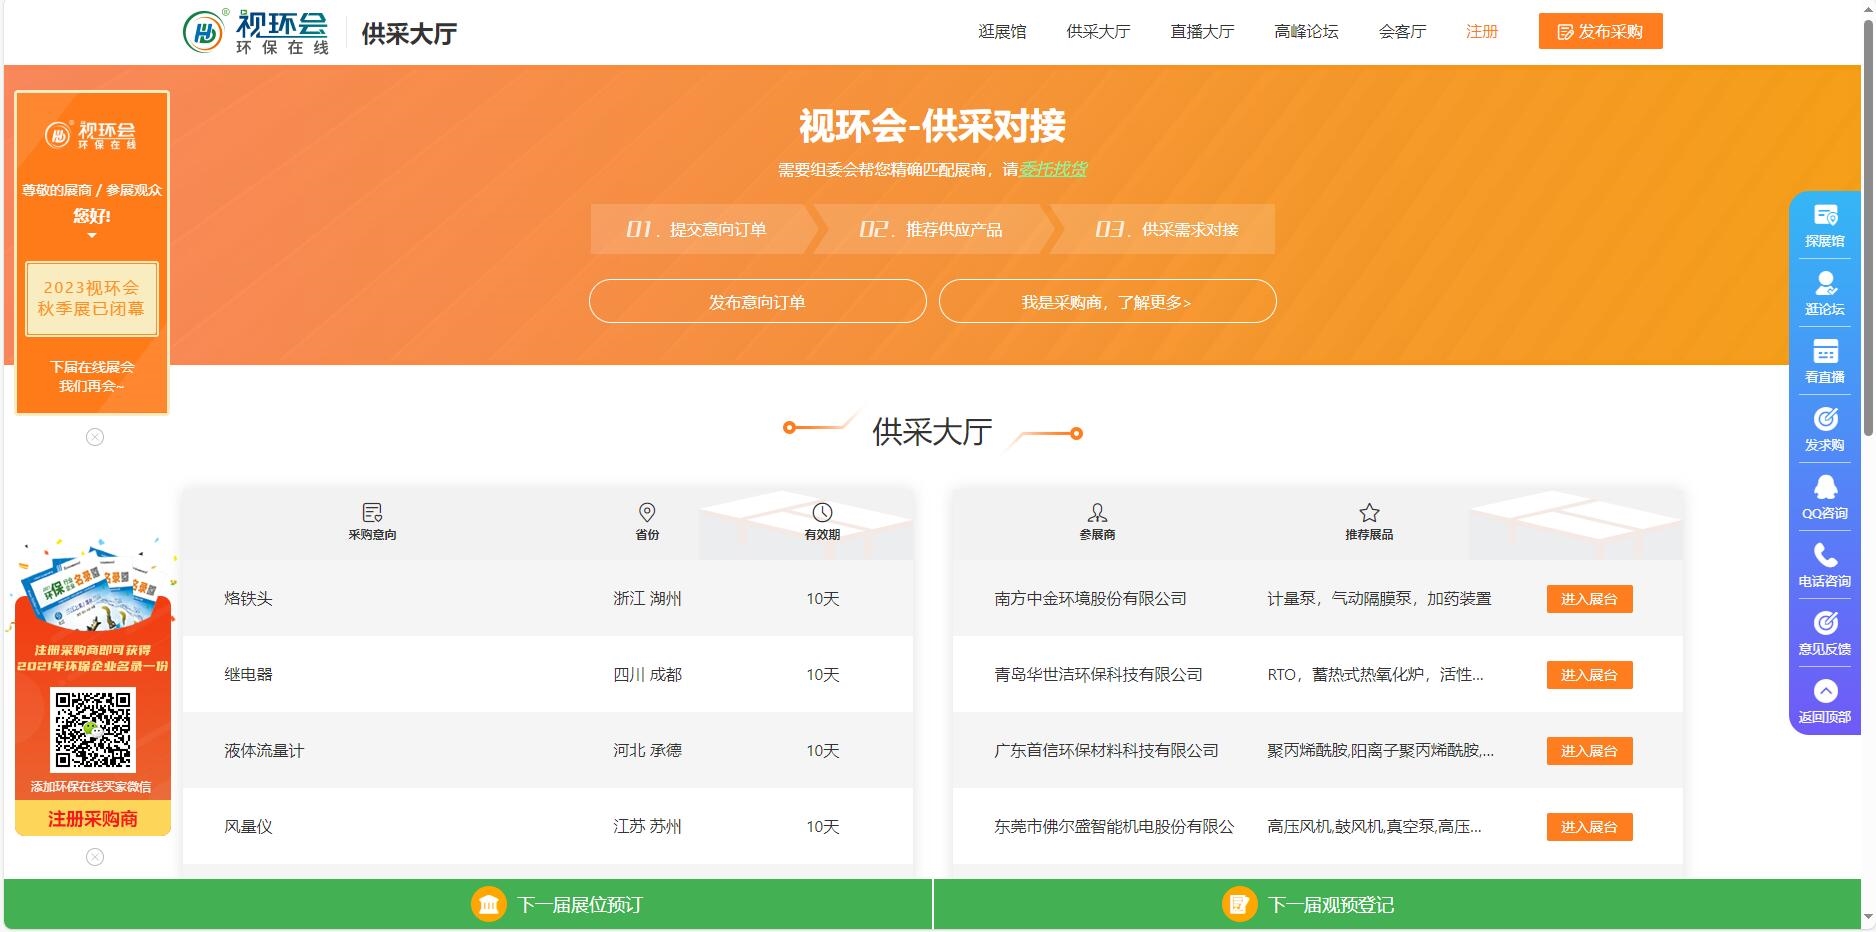Click the page scrollbar down arrow
This screenshot has width=1876, height=932.
click(1868, 917)
